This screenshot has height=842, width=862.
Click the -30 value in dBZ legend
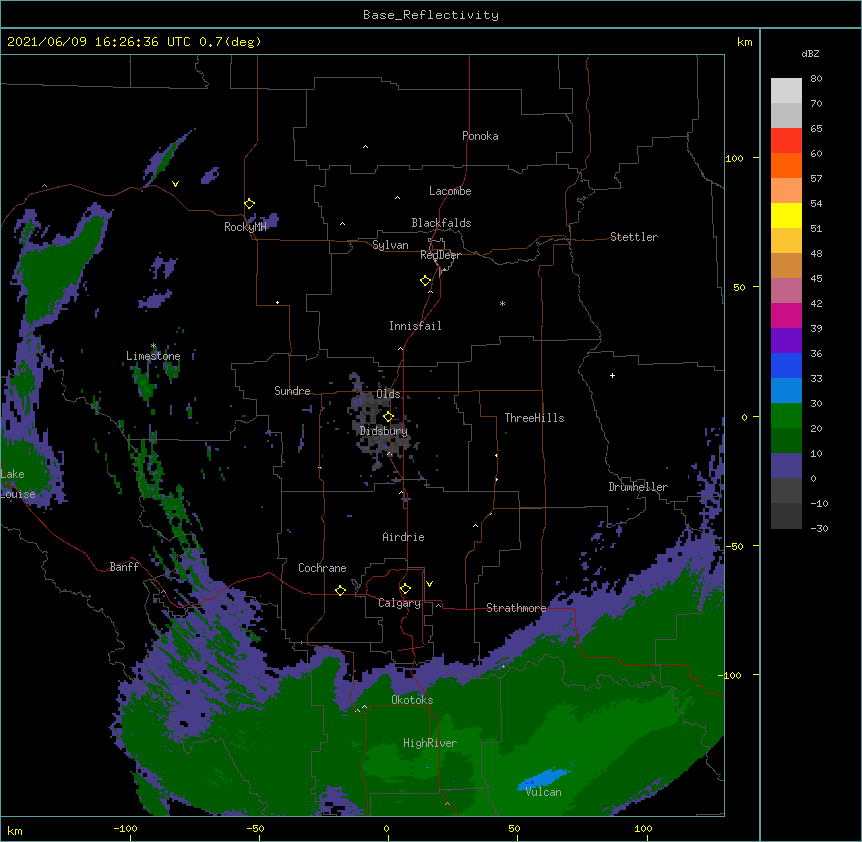click(819, 529)
